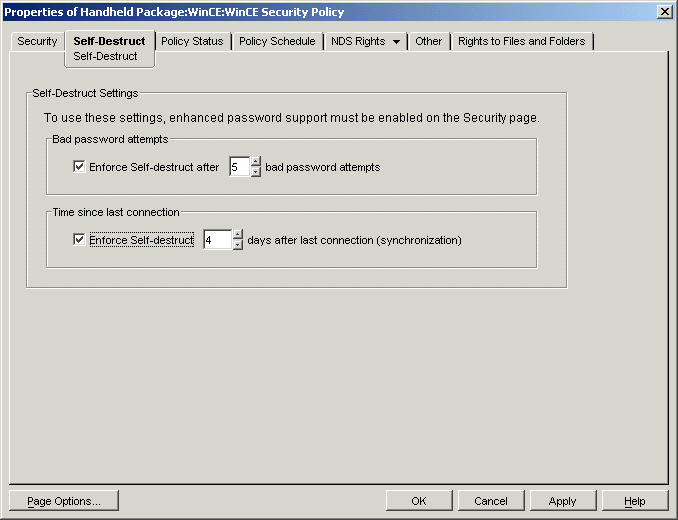Close the Properties dialog window

(x=664, y=11)
